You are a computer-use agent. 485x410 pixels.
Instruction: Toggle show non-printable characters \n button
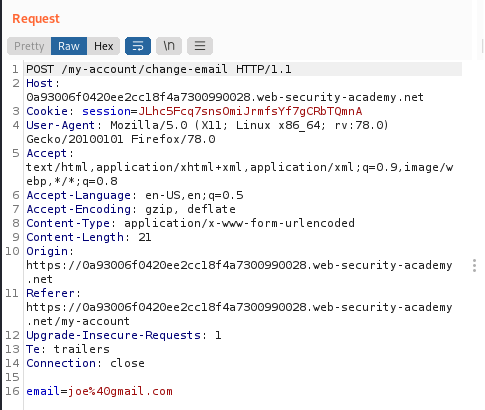(x=169, y=46)
